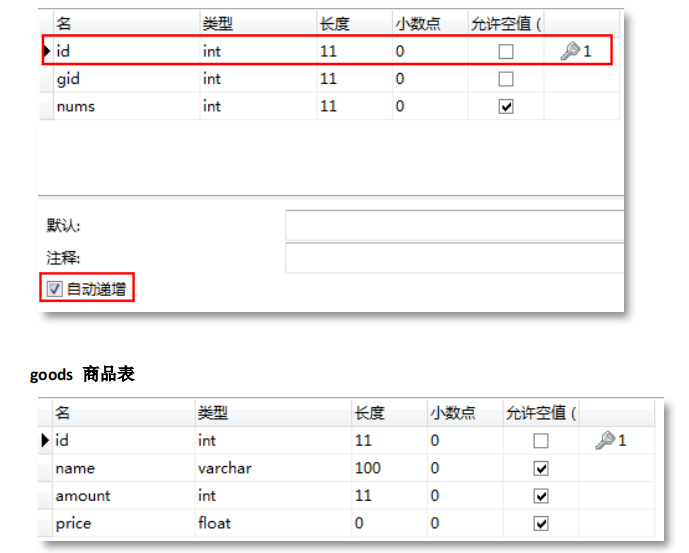Click the 注释: label text
The width and height of the screenshot is (689, 553).
pyautogui.click(x=63, y=258)
